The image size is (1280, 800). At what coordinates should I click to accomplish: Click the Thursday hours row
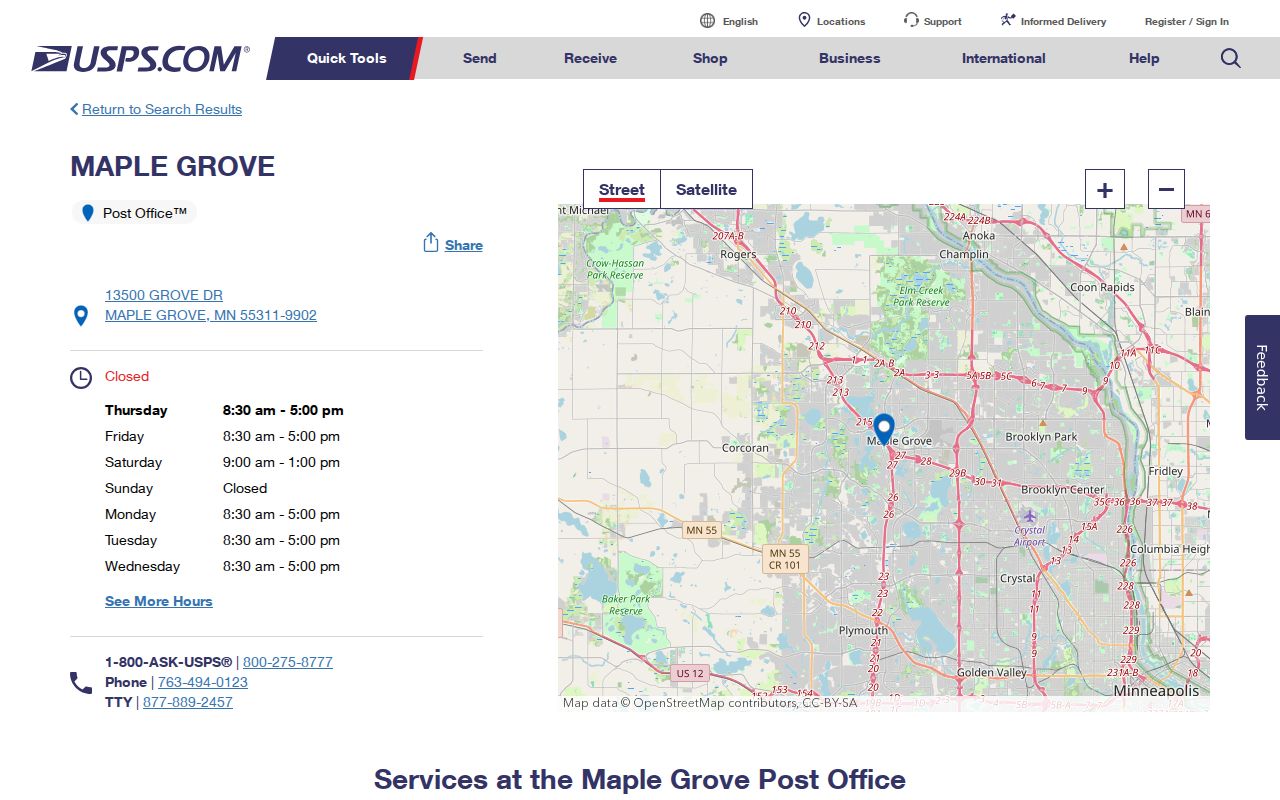(x=224, y=410)
